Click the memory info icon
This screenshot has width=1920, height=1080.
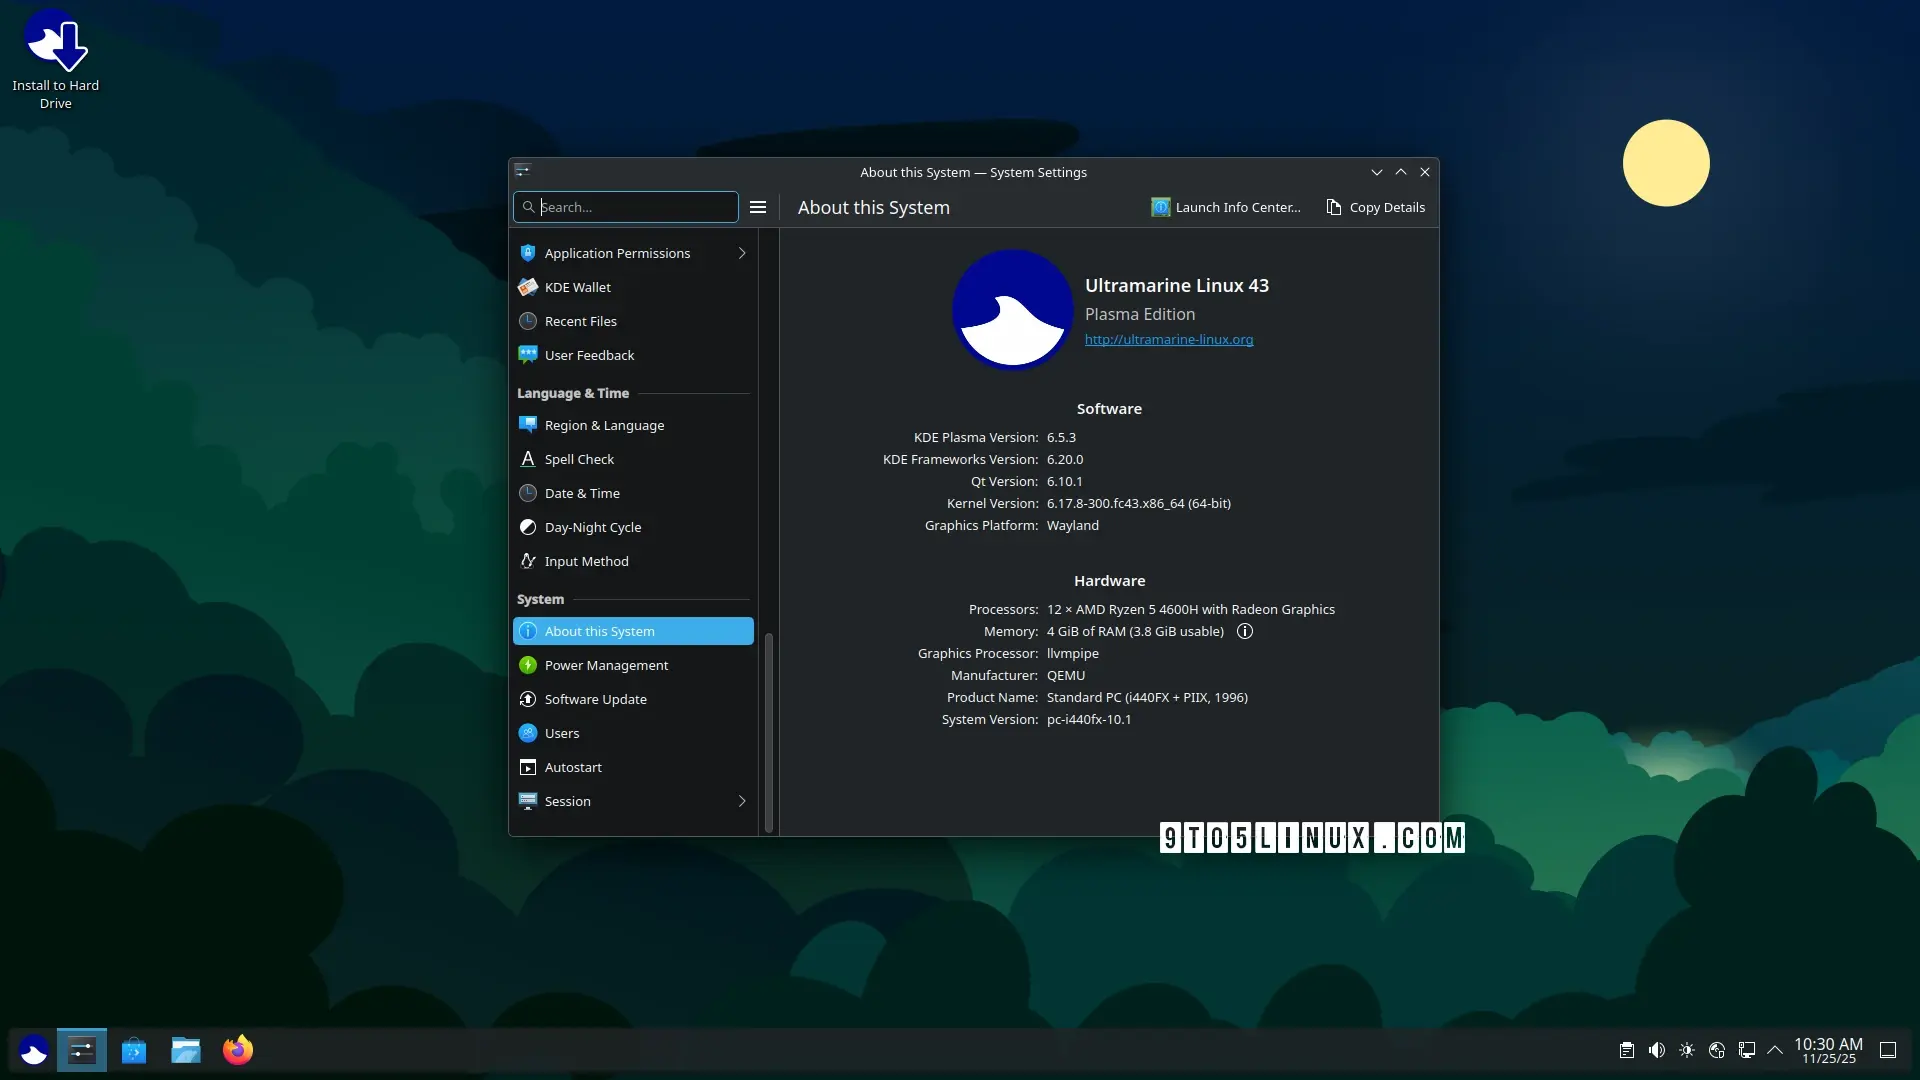[1245, 631]
